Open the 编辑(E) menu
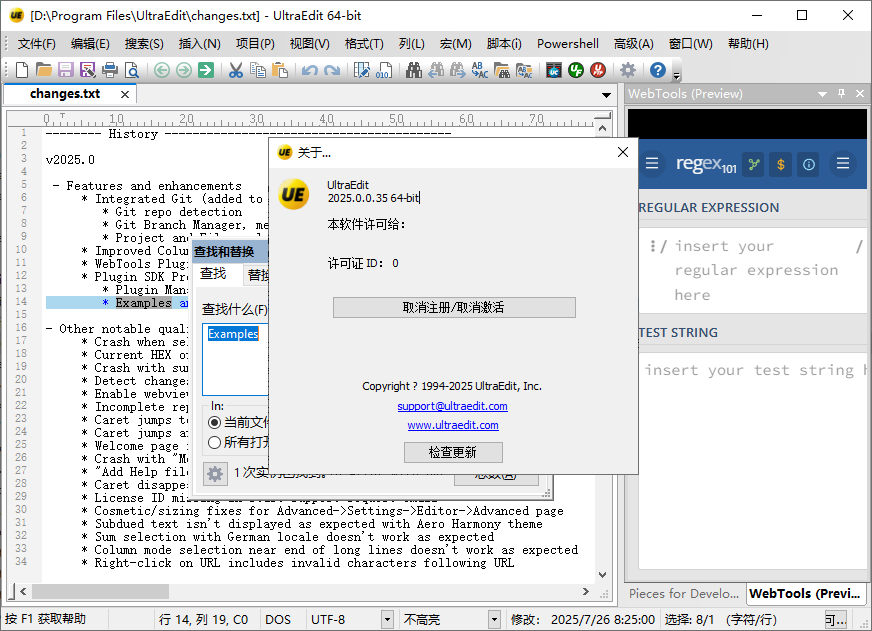The image size is (872, 631). tap(90, 44)
